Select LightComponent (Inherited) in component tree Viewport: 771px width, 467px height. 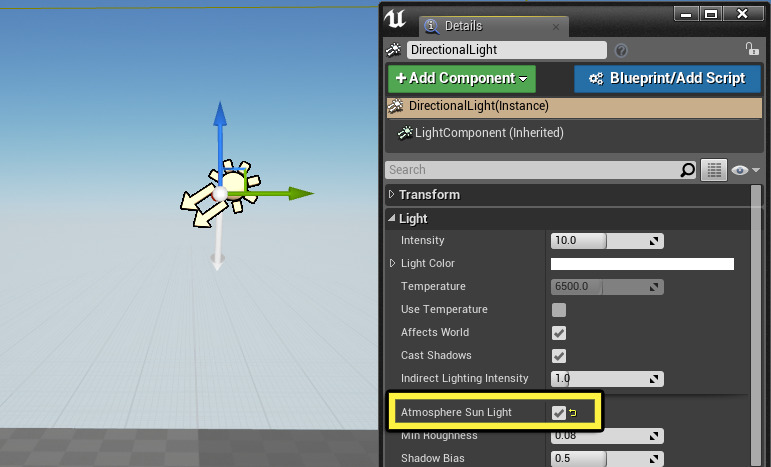coord(489,133)
